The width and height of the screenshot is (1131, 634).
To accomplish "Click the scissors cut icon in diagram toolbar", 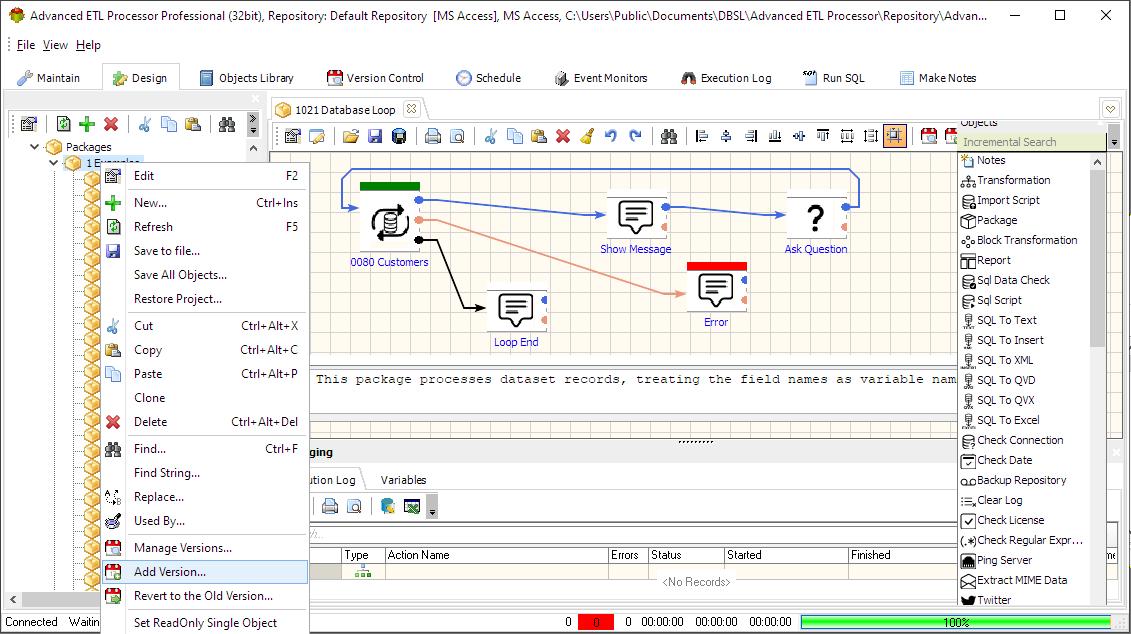I will 490,136.
